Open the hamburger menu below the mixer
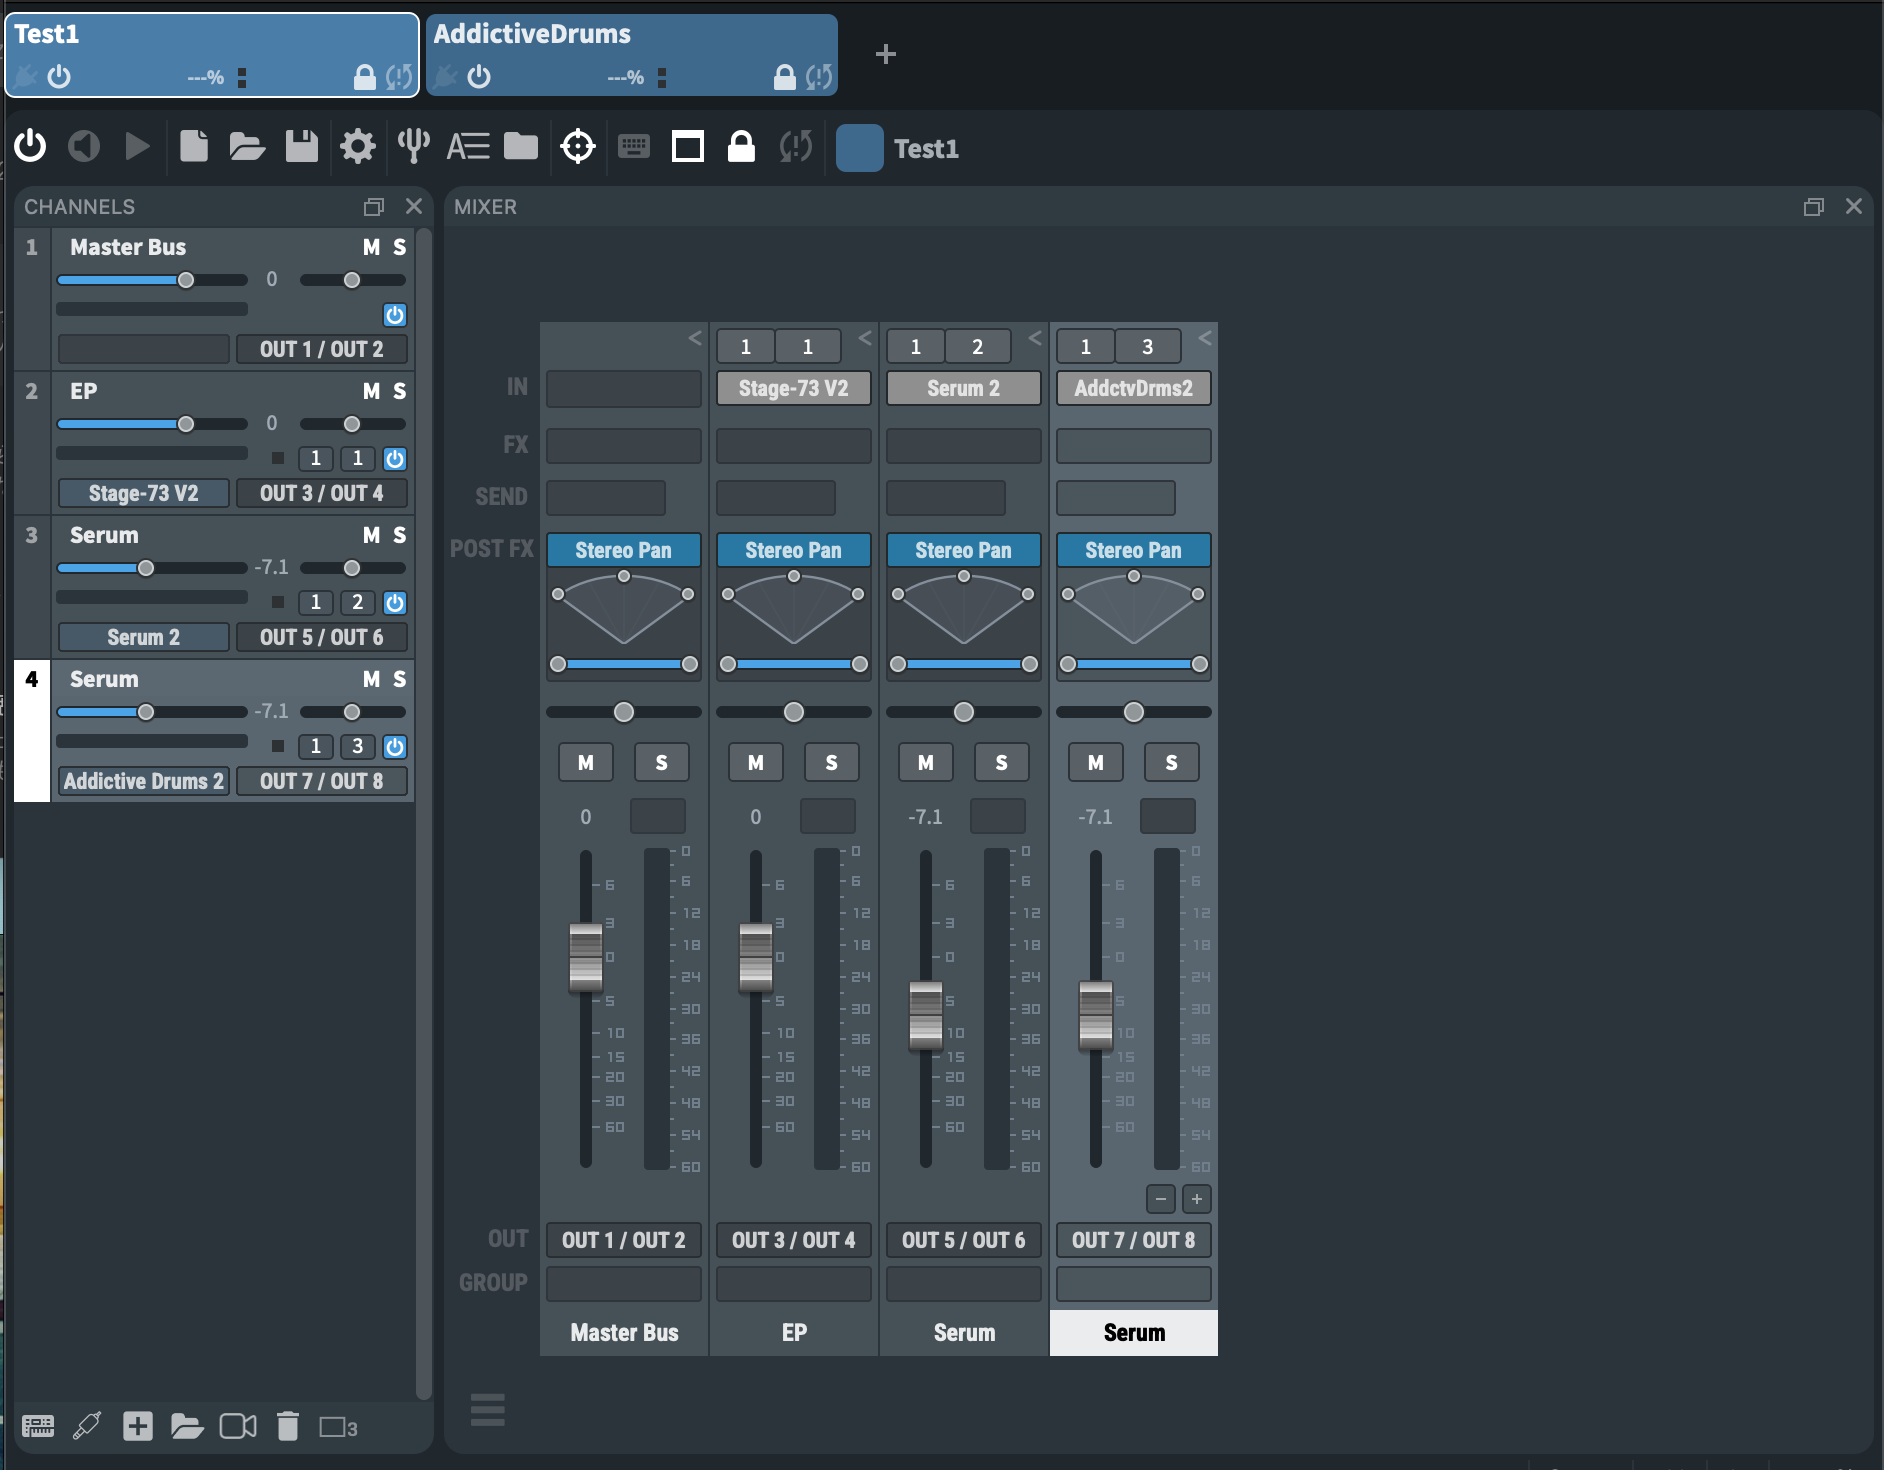1884x1470 pixels. pyautogui.click(x=488, y=1410)
